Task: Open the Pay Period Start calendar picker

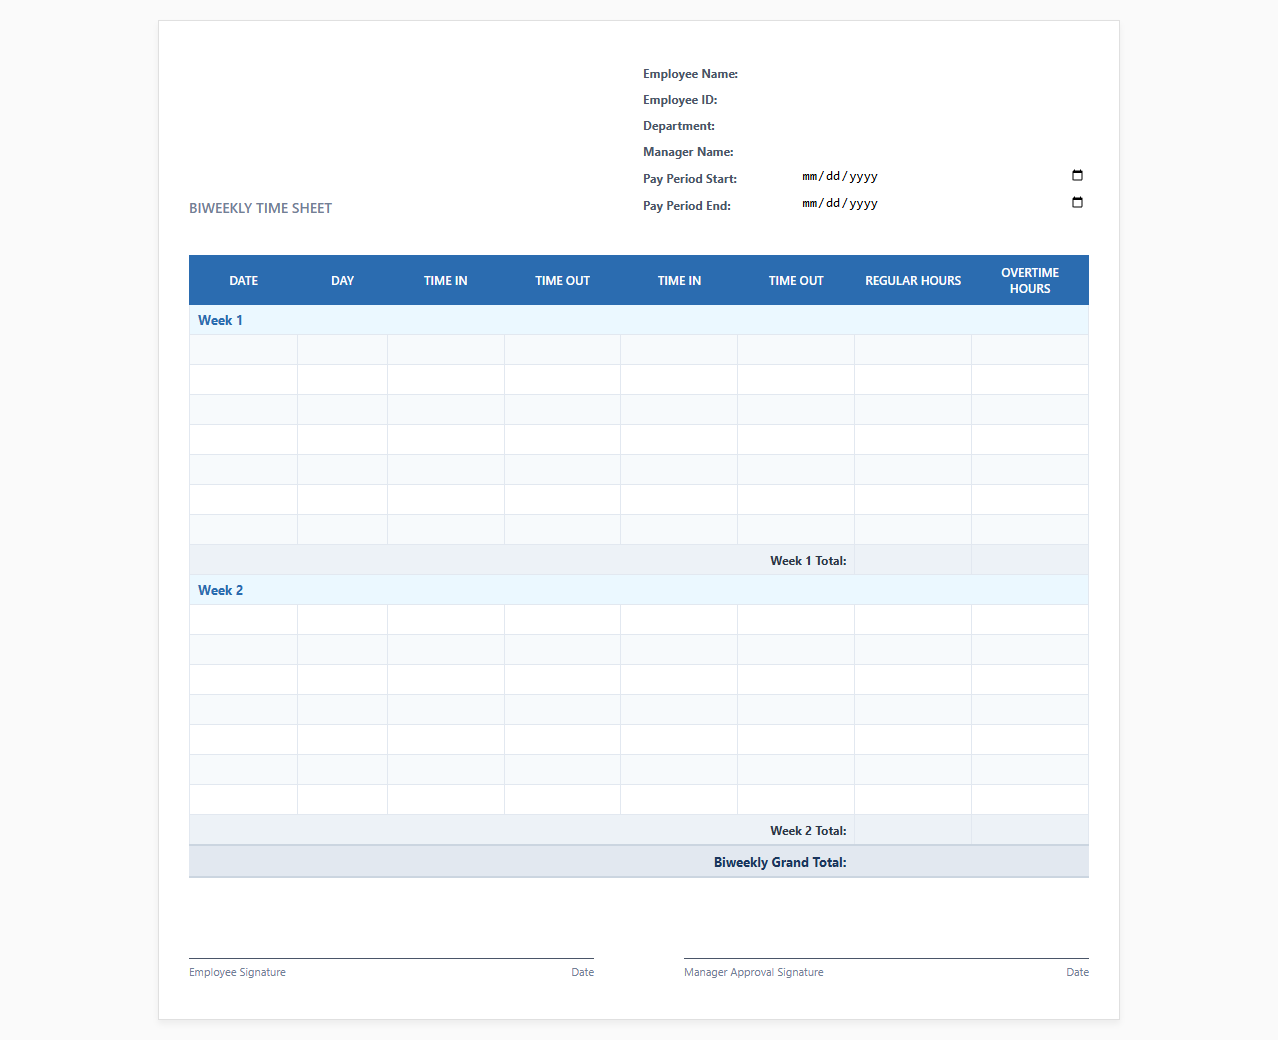Action: click(1077, 176)
